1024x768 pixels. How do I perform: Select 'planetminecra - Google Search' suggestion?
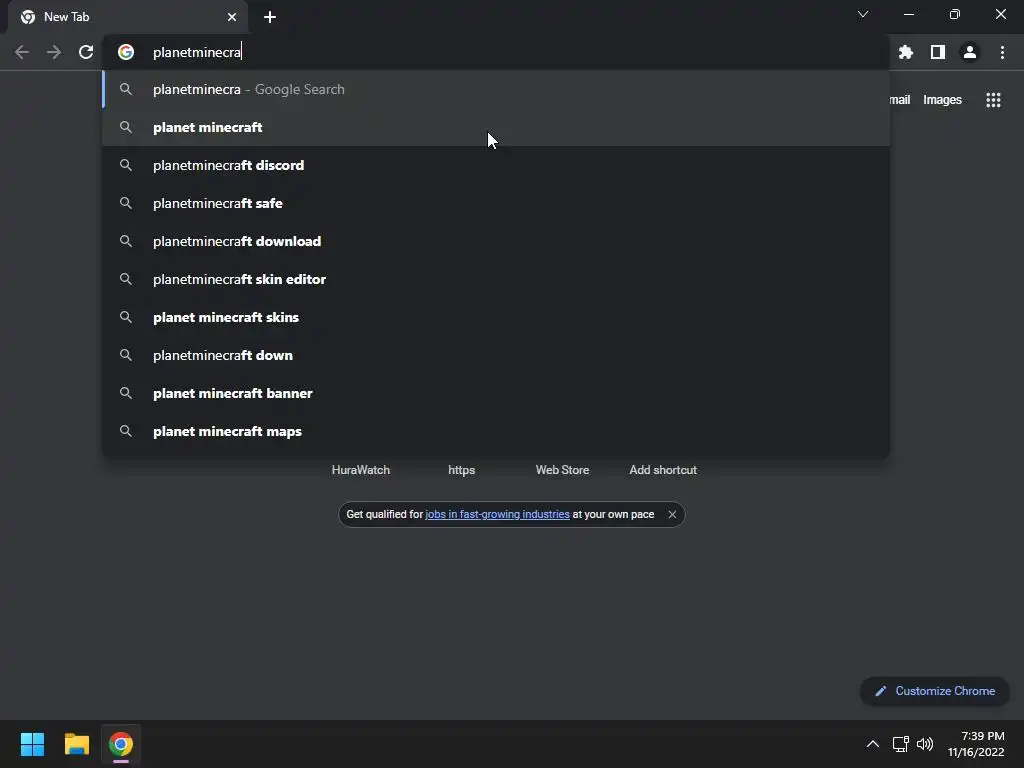tap(496, 89)
